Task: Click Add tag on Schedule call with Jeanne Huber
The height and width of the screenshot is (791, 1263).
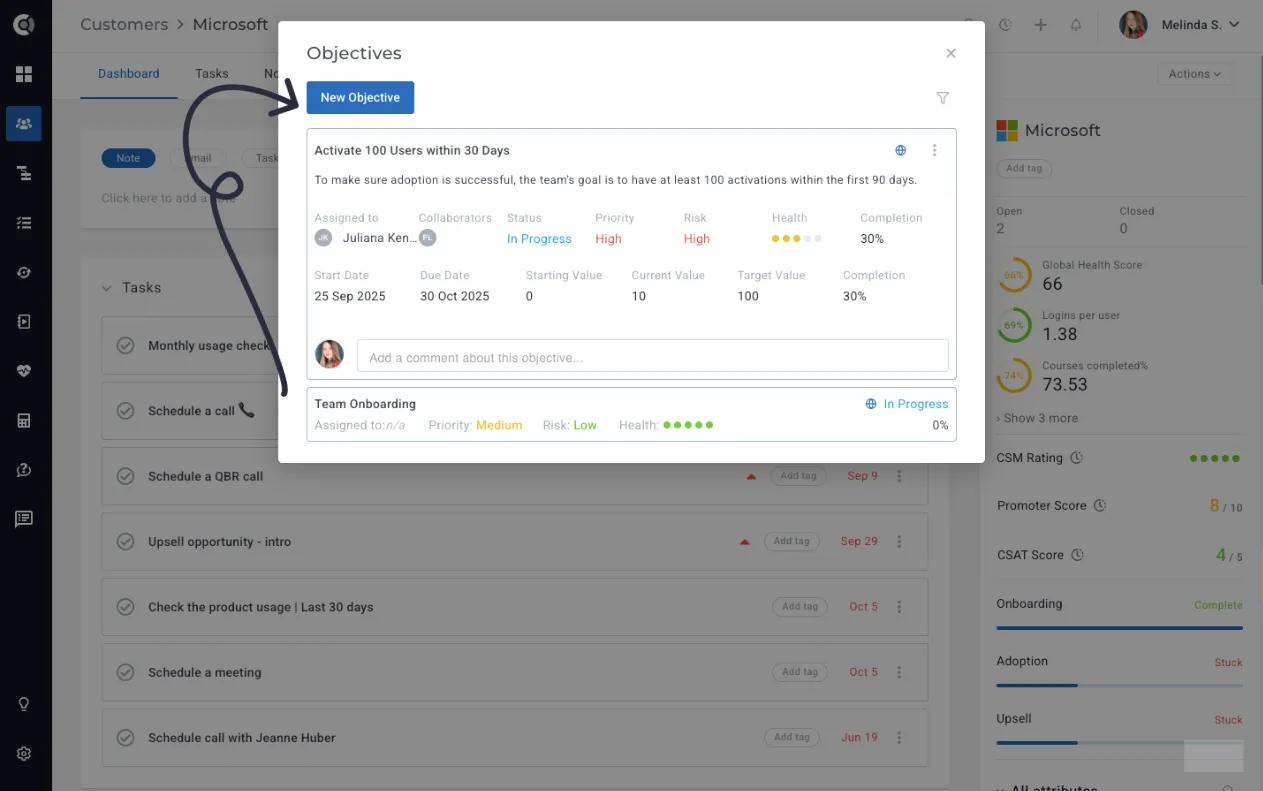Action: click(x=792, y=737)
